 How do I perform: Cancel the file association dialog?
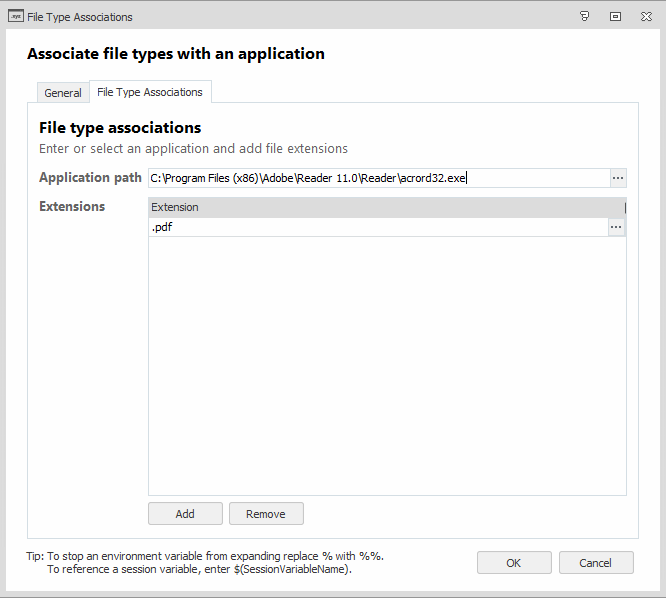(596, 563)
